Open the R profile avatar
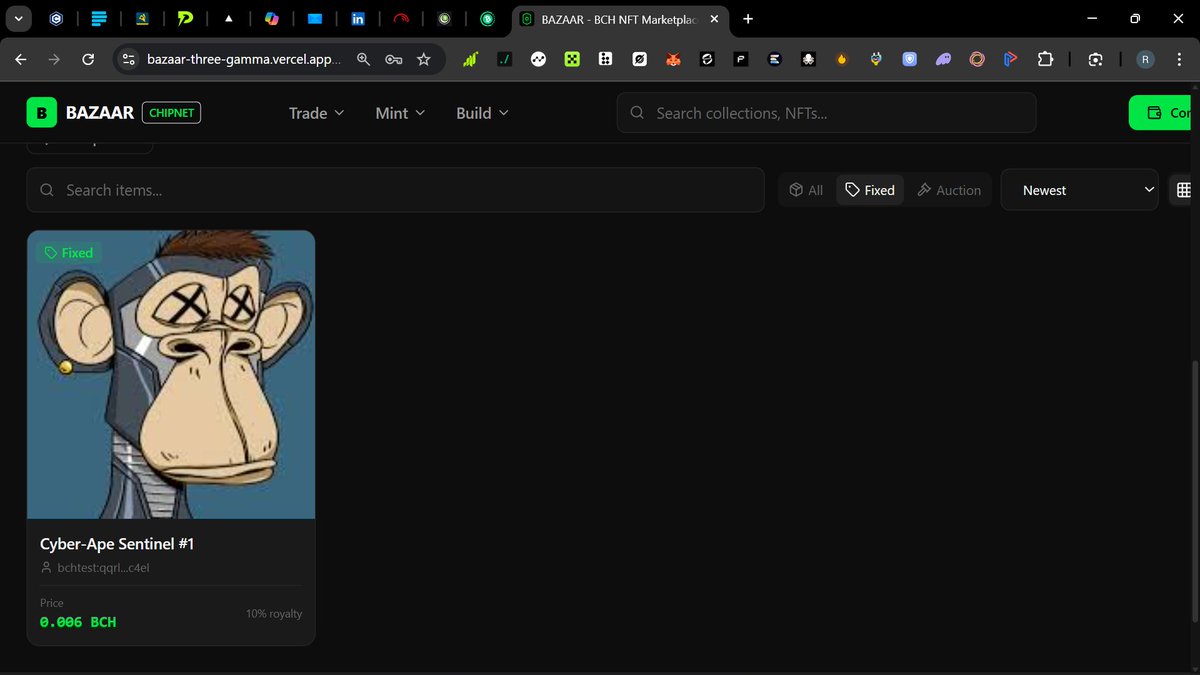Viewport: 1200px width, 675px height. click(x=1145, y=60)
